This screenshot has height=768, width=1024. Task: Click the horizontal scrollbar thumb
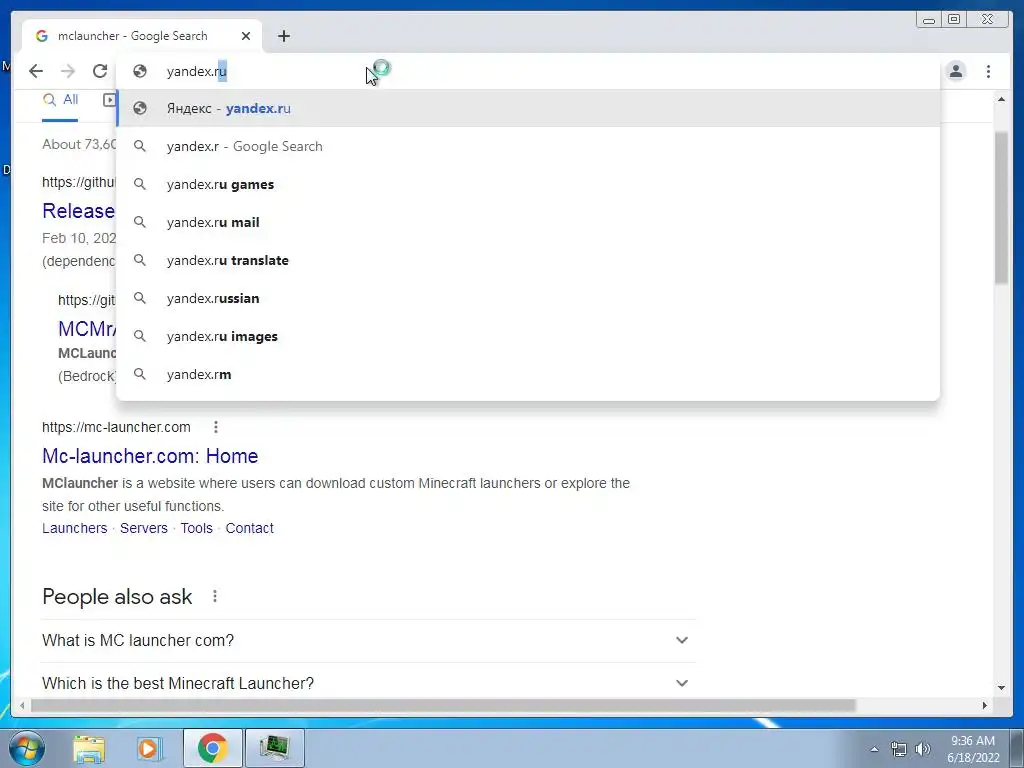(x=443, y=705)
